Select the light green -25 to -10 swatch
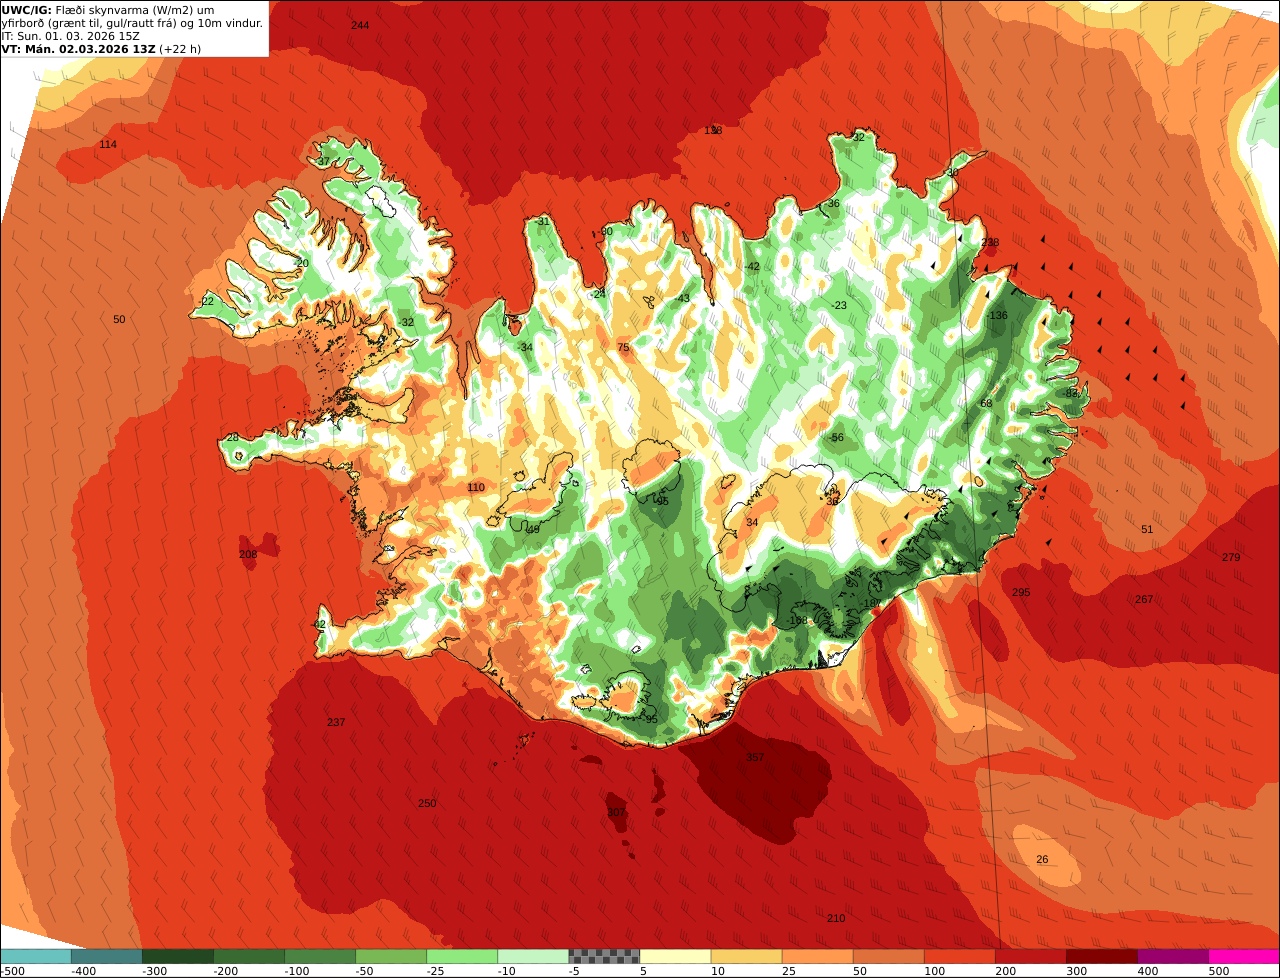Viewport: 1280px width, 978px height. click(462, 955)
